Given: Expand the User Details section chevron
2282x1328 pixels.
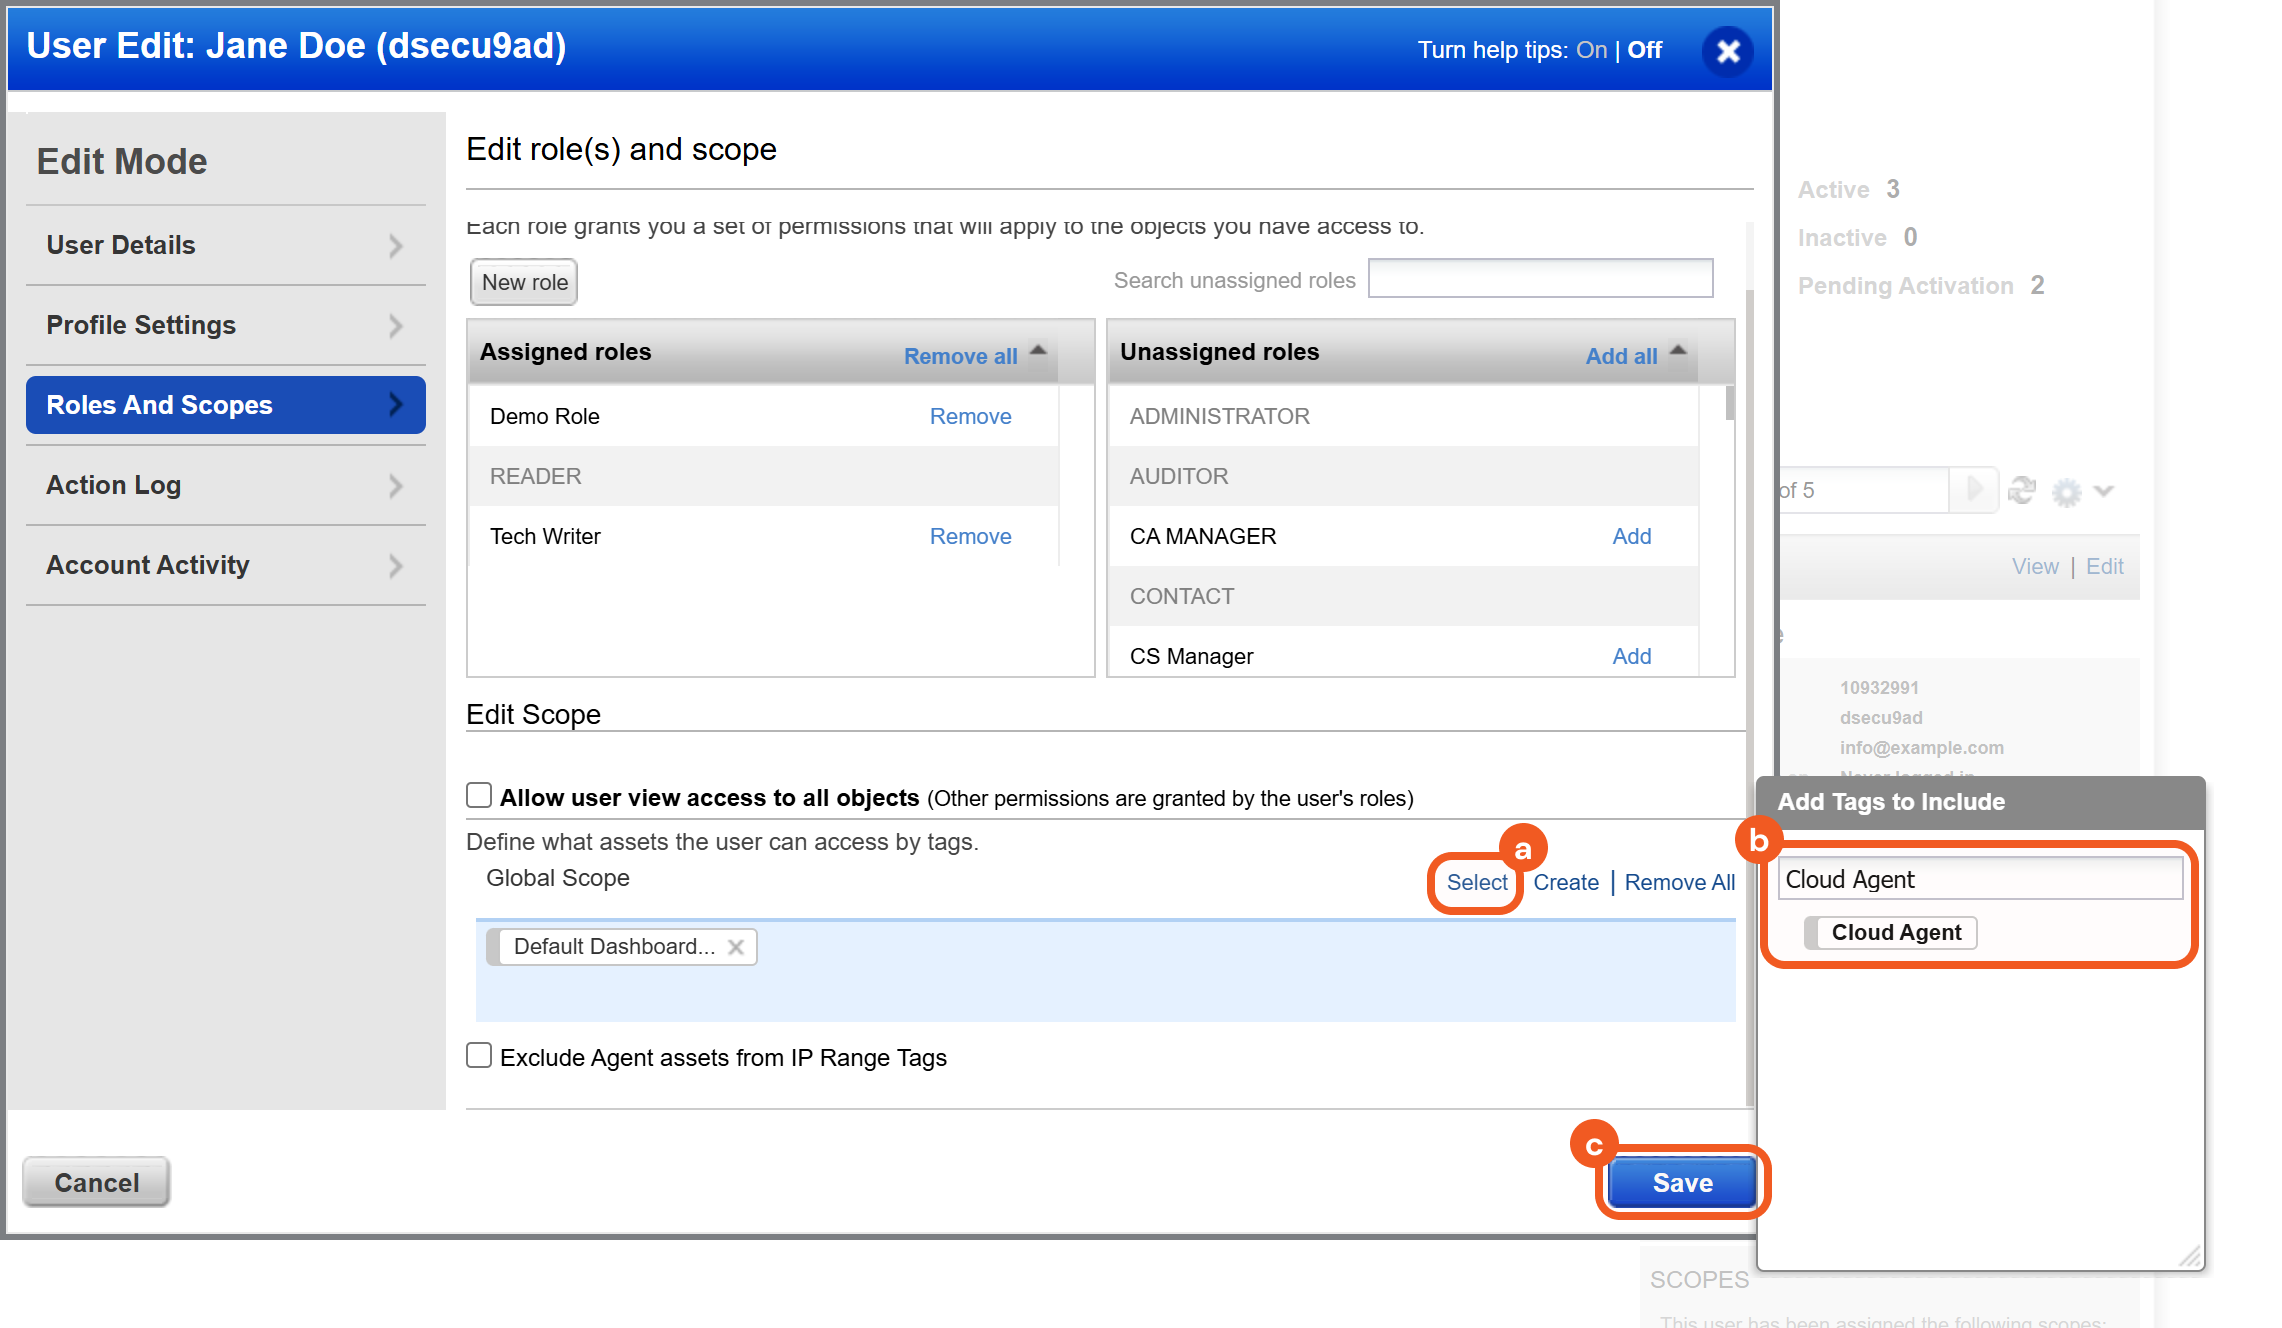Looking at the screenshot, I should click(396, 246).
